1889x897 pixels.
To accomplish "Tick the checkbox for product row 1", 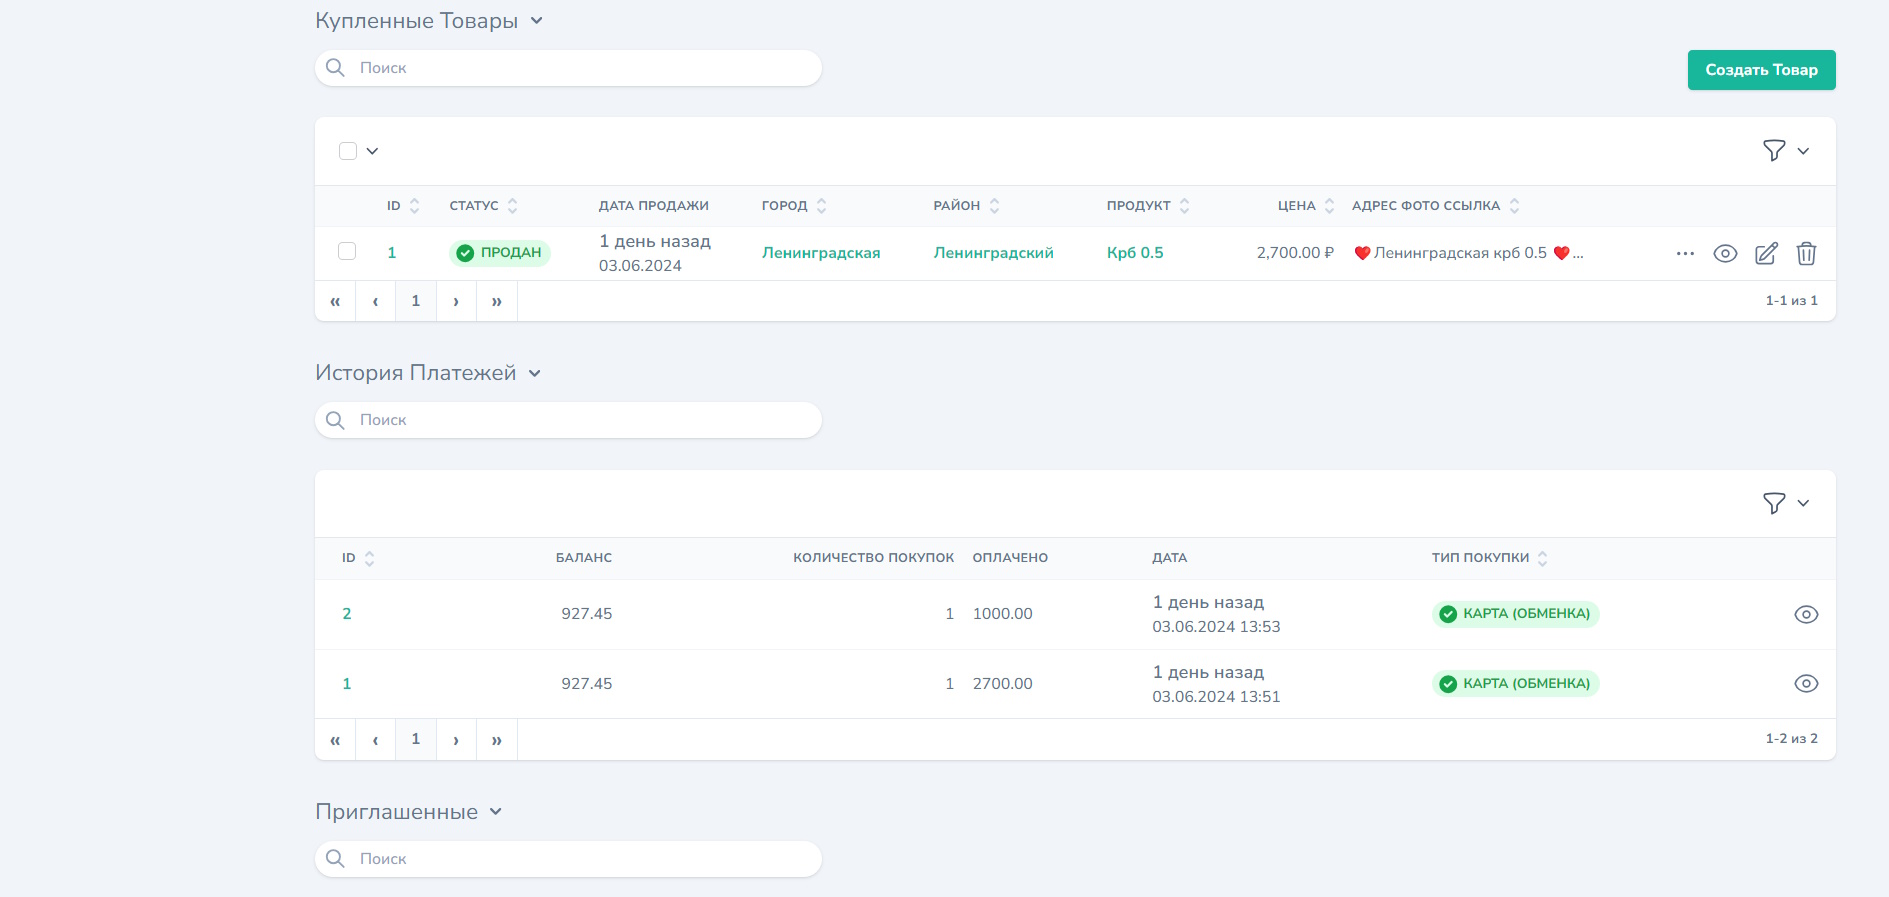I will [347, 251].
